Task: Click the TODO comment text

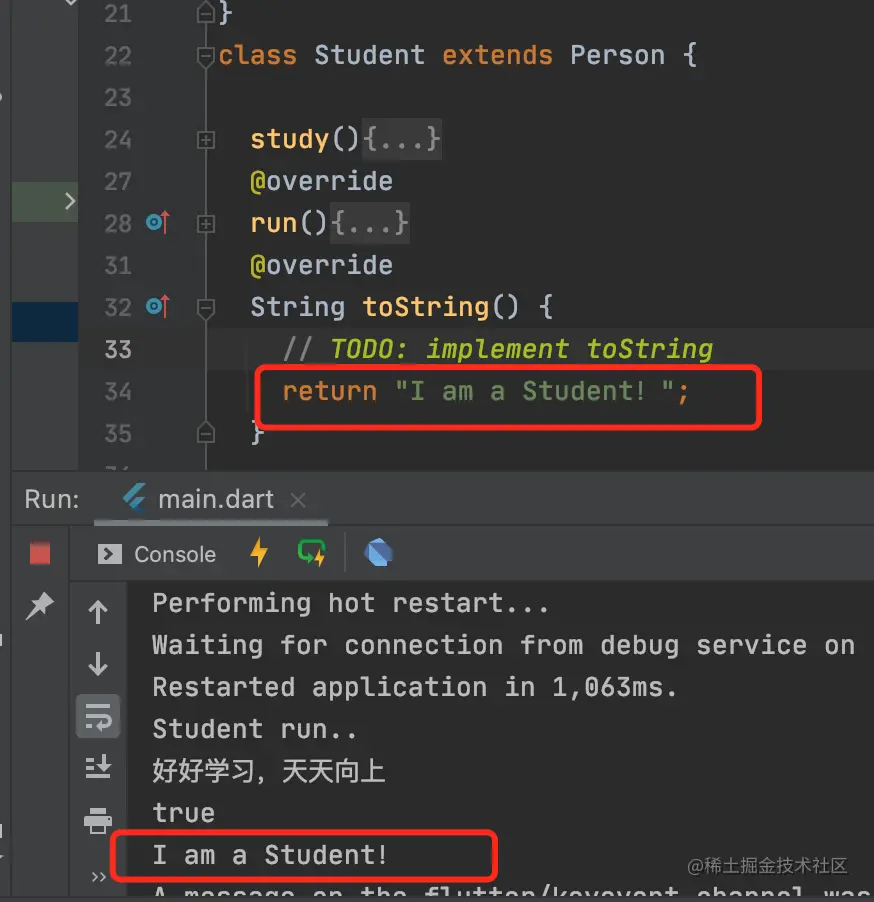Action: 521,349
